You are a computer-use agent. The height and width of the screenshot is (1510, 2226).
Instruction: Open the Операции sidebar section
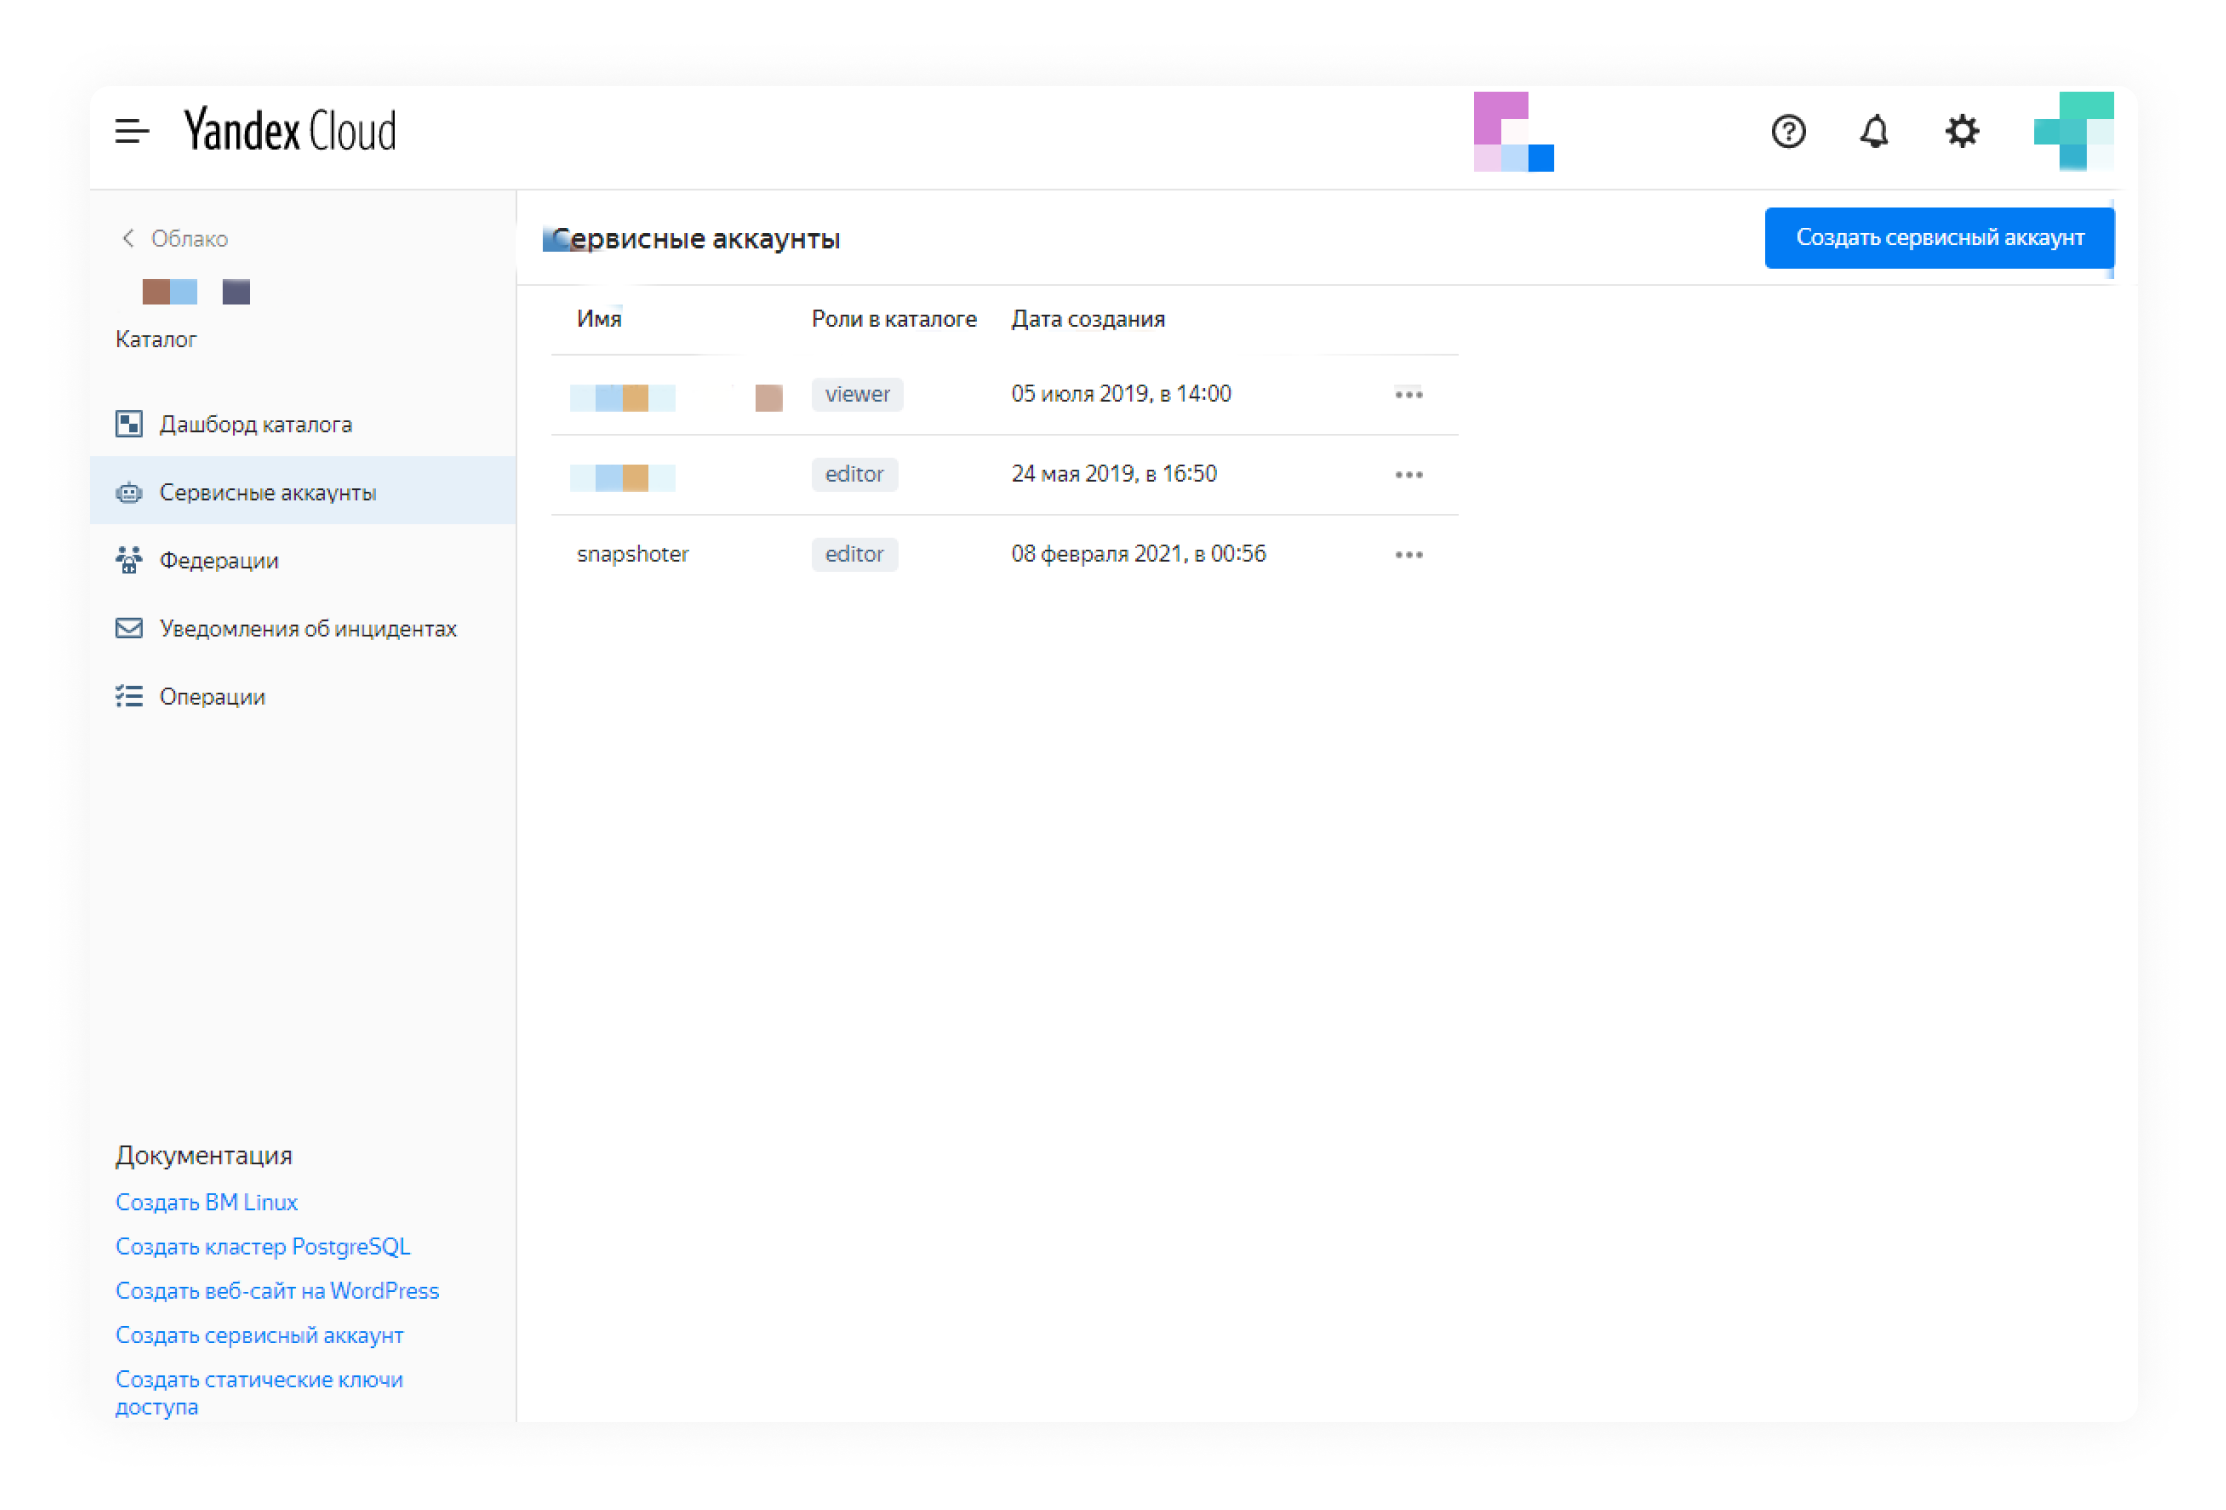[x=212, y=696]
